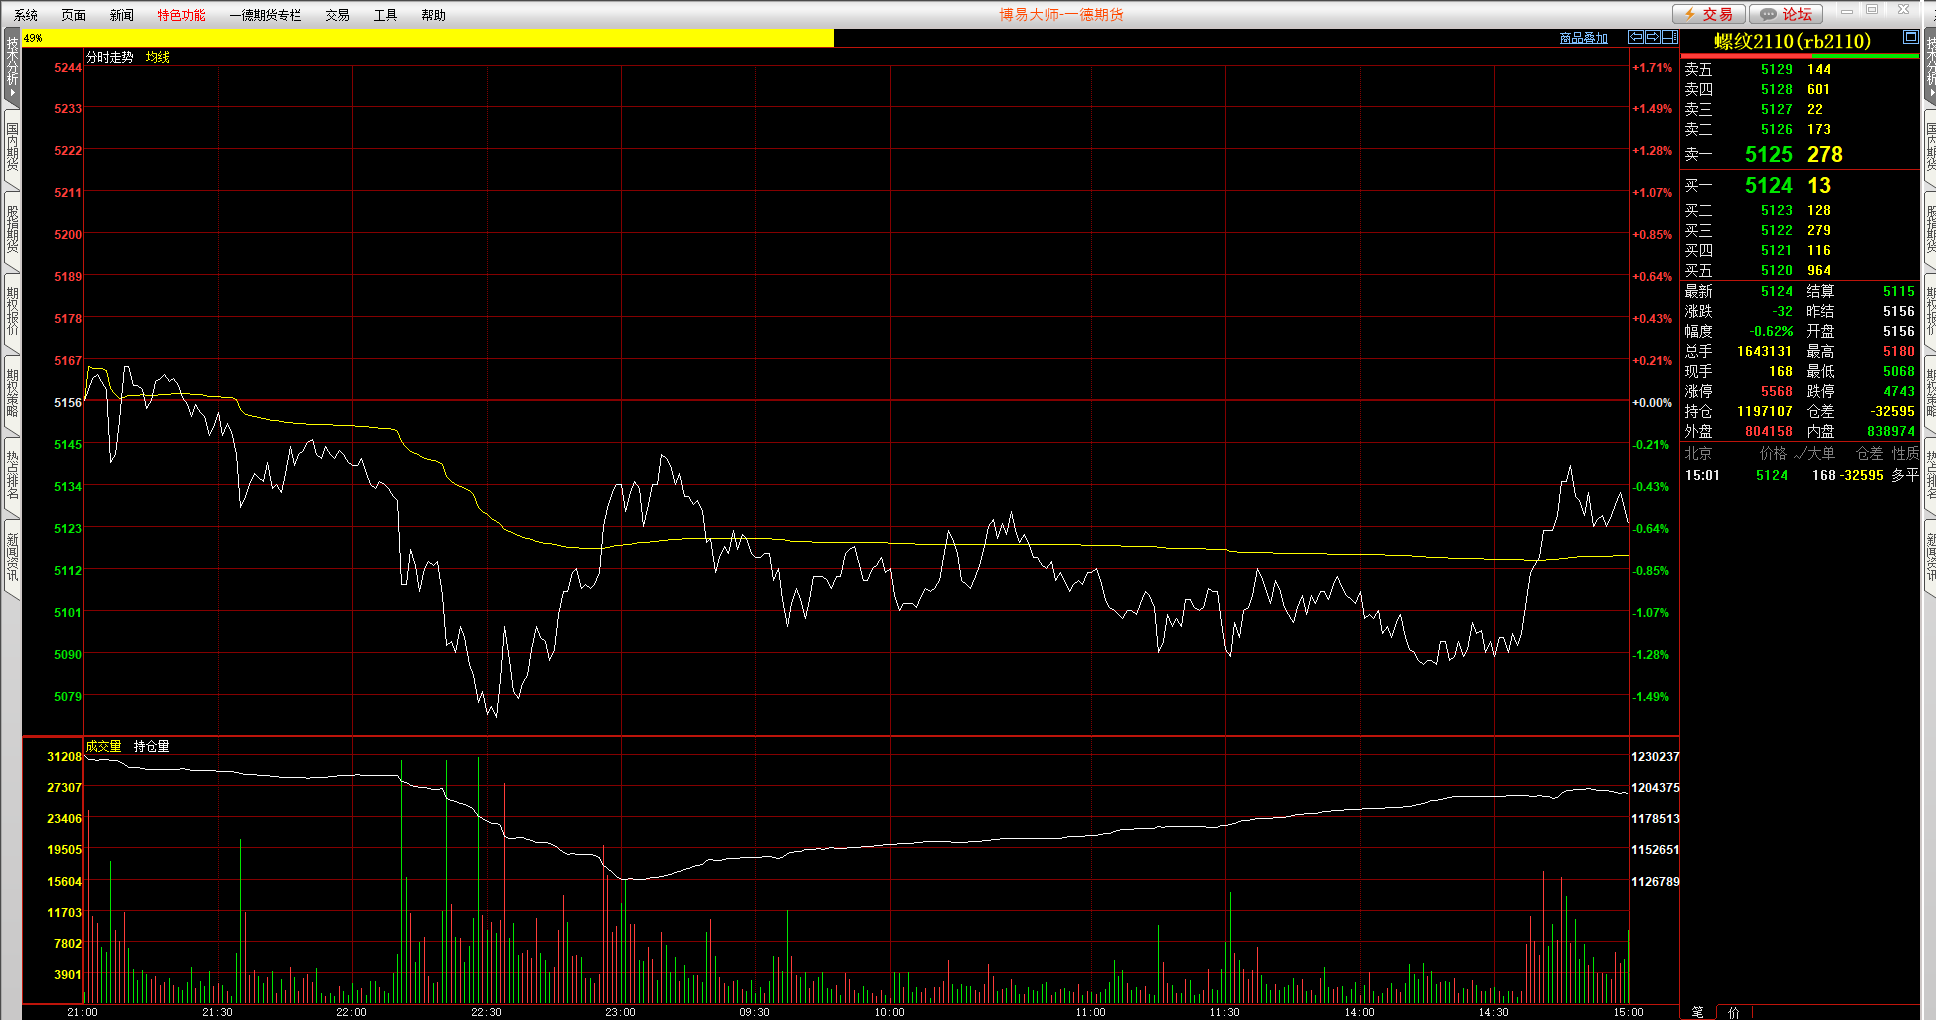The image size is (1936, 1020).
Task: Switch to the 价 tab at bottom
Action: [1733, 1012]
